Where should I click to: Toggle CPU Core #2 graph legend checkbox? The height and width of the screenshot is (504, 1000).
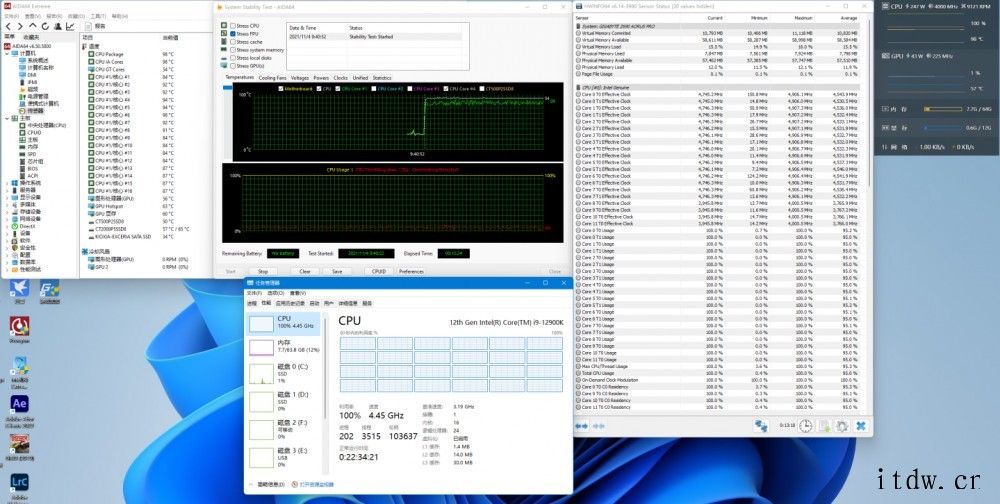click(x=375, y=89)
